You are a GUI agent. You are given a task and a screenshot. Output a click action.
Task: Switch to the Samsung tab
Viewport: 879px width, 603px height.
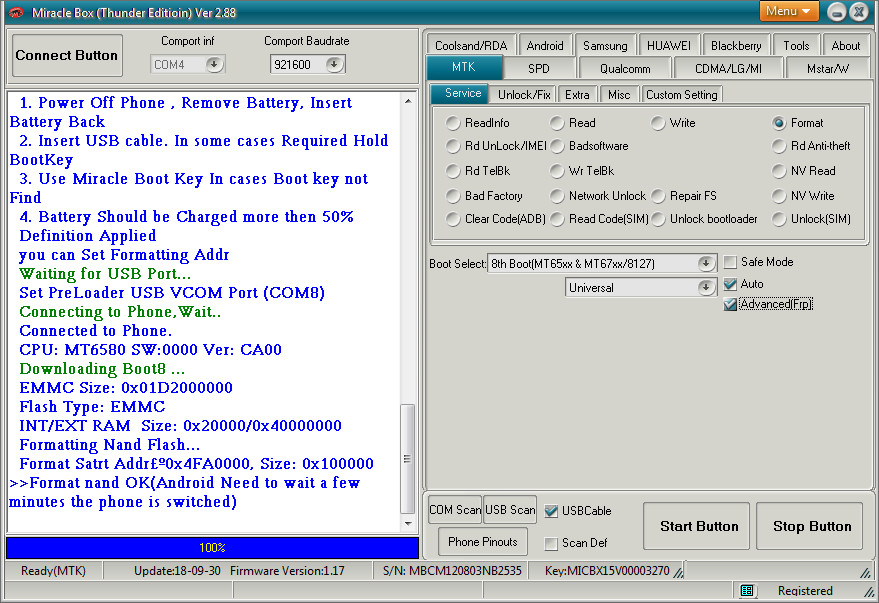(x=605, y=45)
